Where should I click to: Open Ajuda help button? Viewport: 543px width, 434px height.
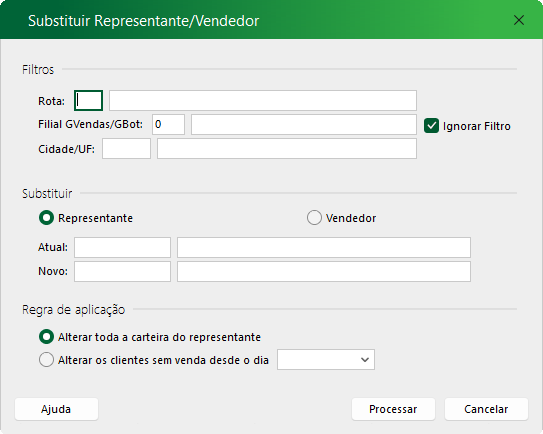[56, 409]
